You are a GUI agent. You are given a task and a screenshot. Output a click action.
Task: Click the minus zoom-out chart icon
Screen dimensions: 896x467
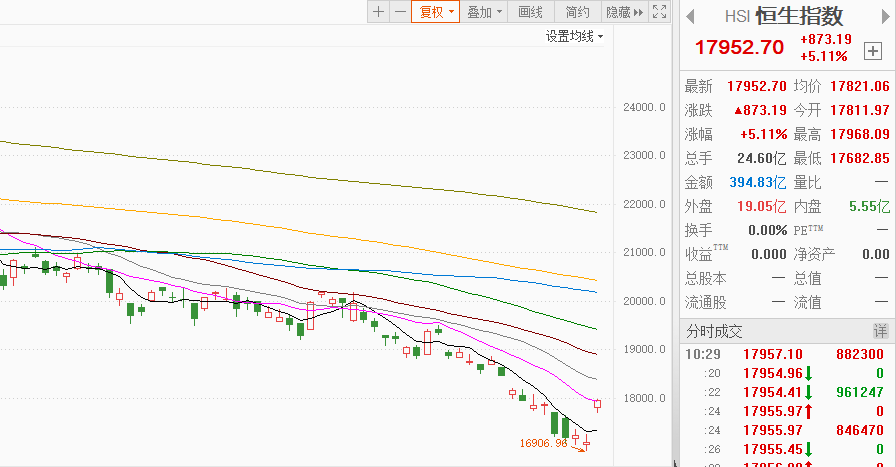(x=400, y=12)
